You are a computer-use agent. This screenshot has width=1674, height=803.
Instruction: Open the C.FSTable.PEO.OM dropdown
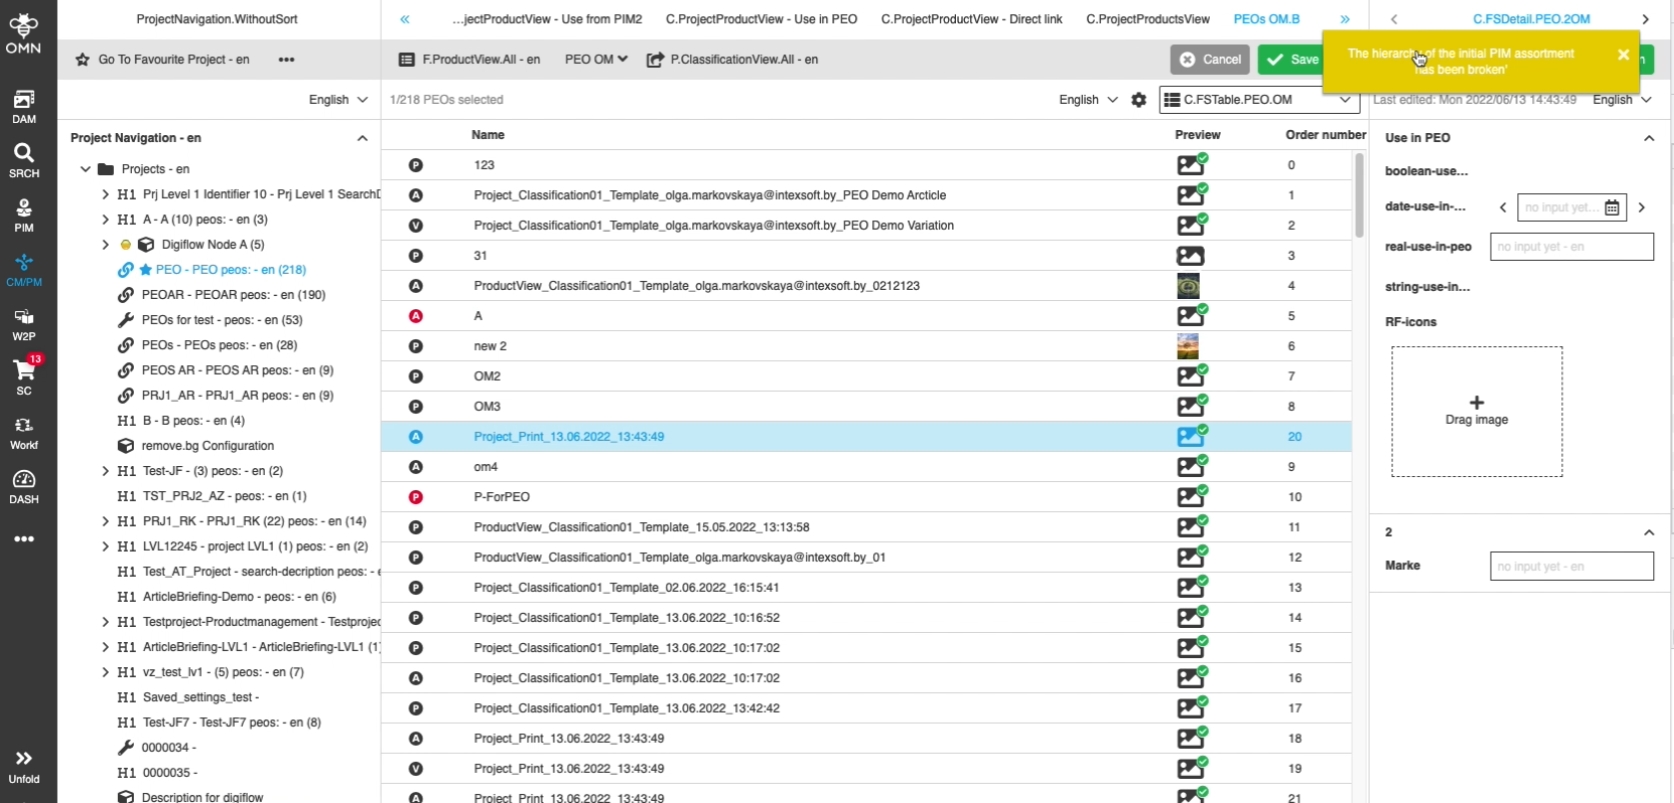point(1259,100)
